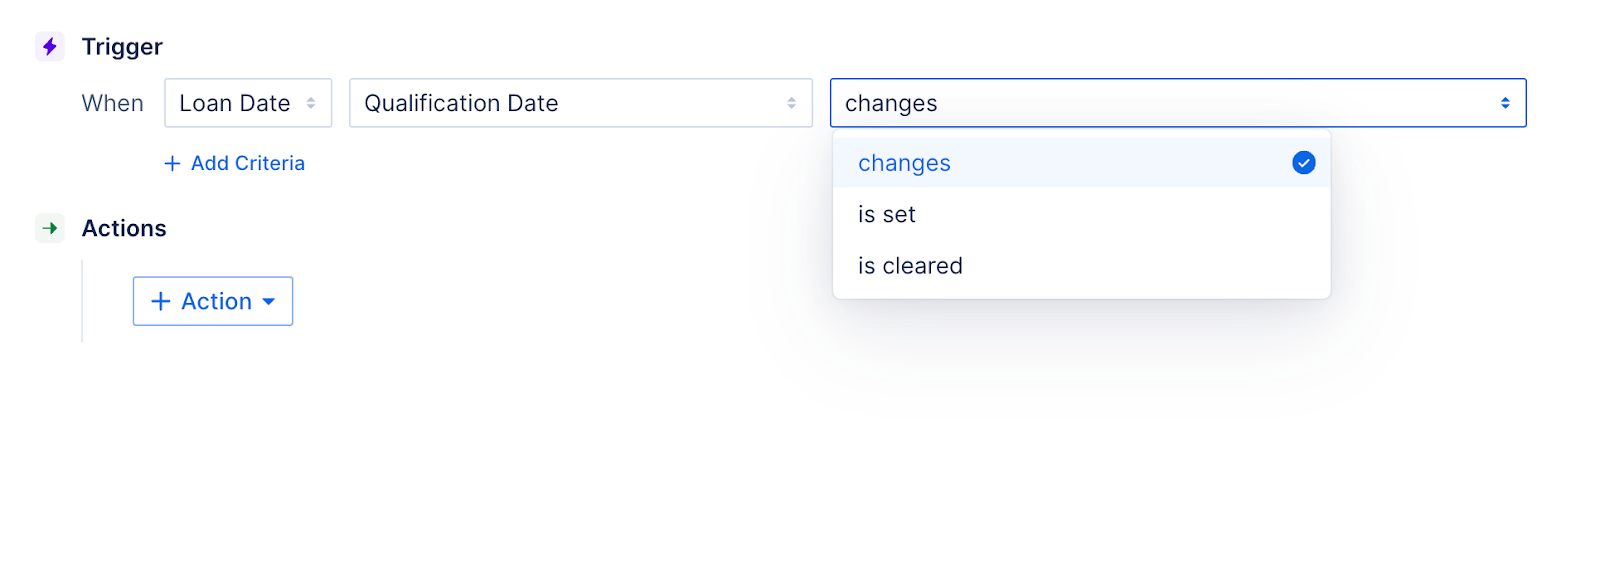
Task: Click the up-down arrows in Qualification Date field
Action: coord(791,103)
